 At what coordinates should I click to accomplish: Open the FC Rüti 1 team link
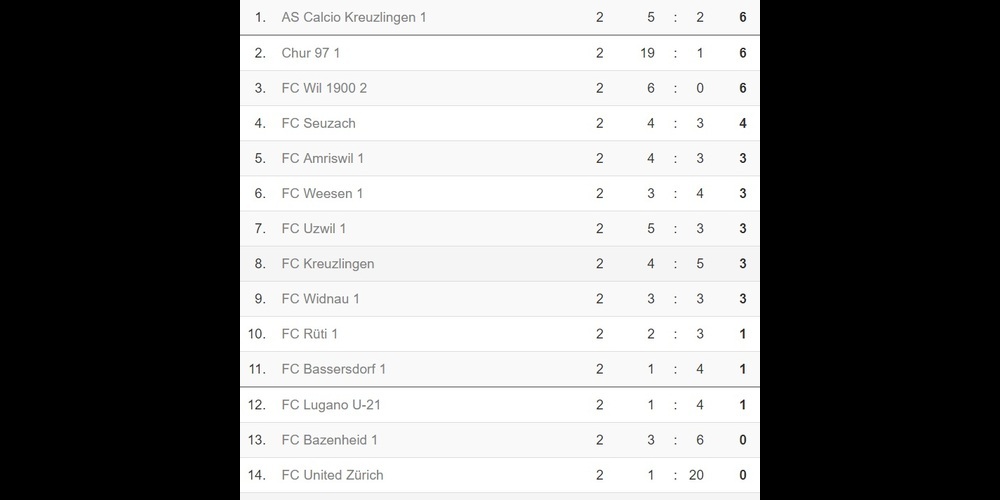pos(309,334)
